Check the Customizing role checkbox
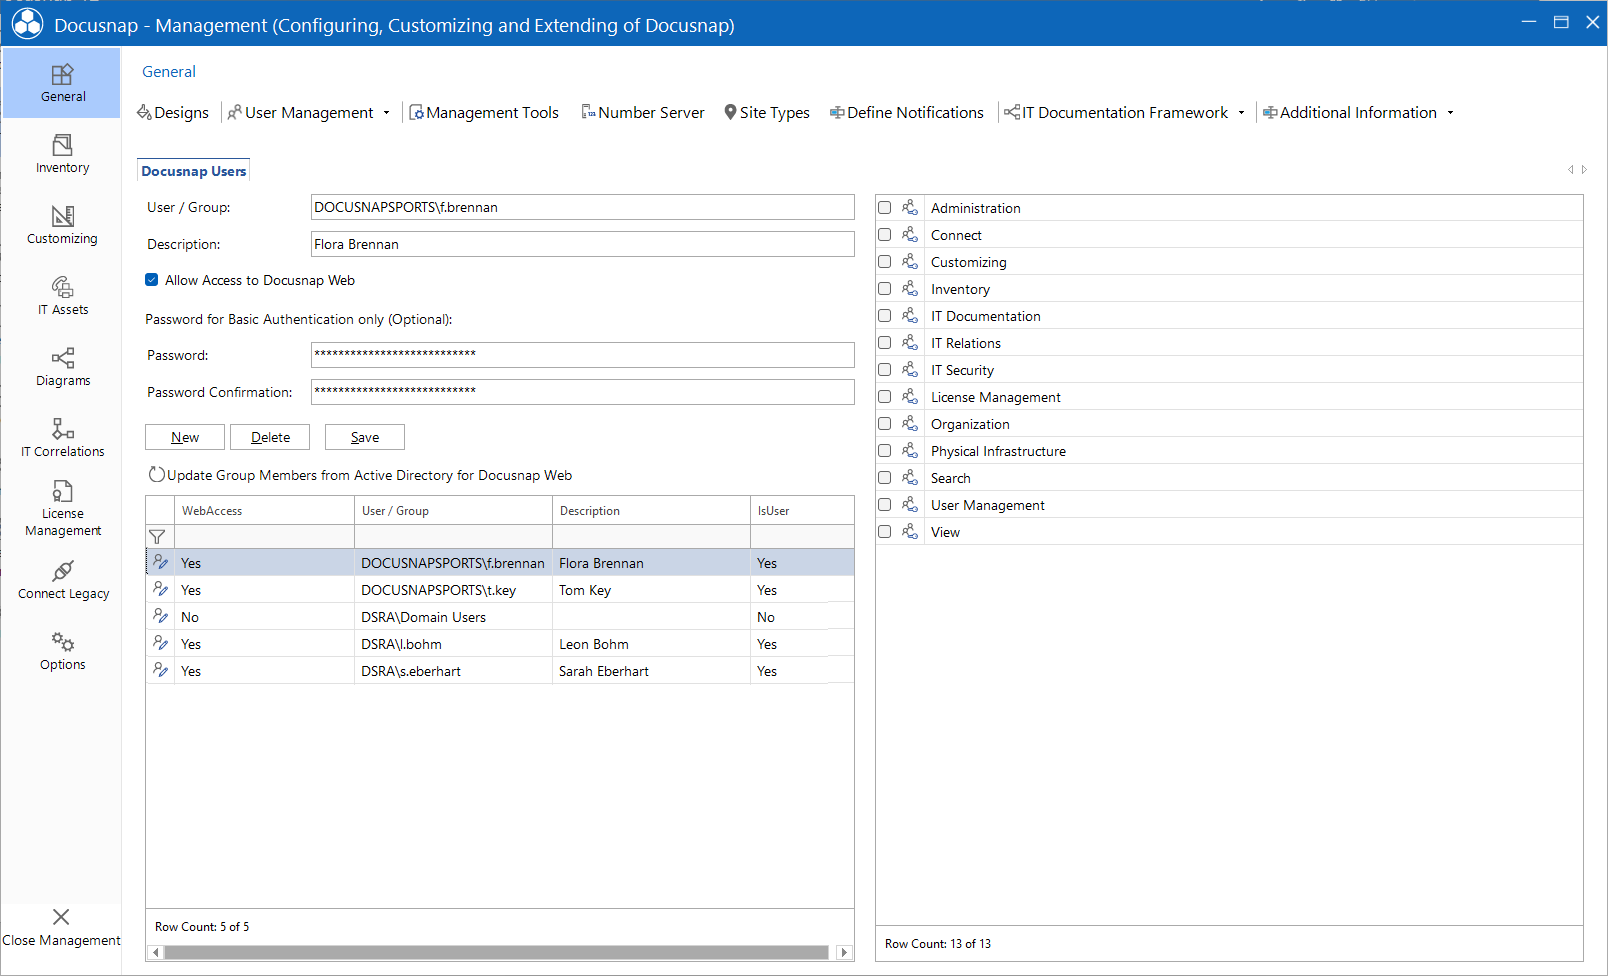 (884, 262)
